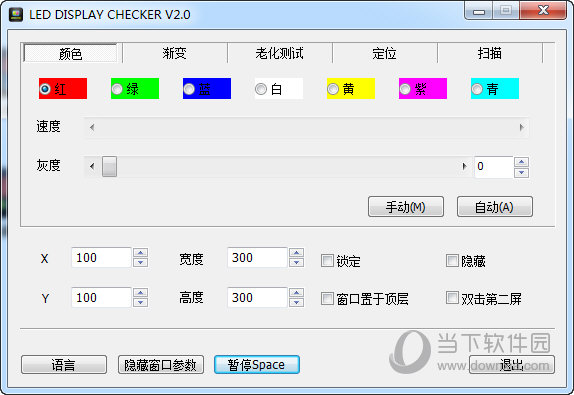Click the 隐藏窗口参数 button
Image resolution: width=574 pixels, height=395 pixels.
pyautogui.click(x=161, y=365)
